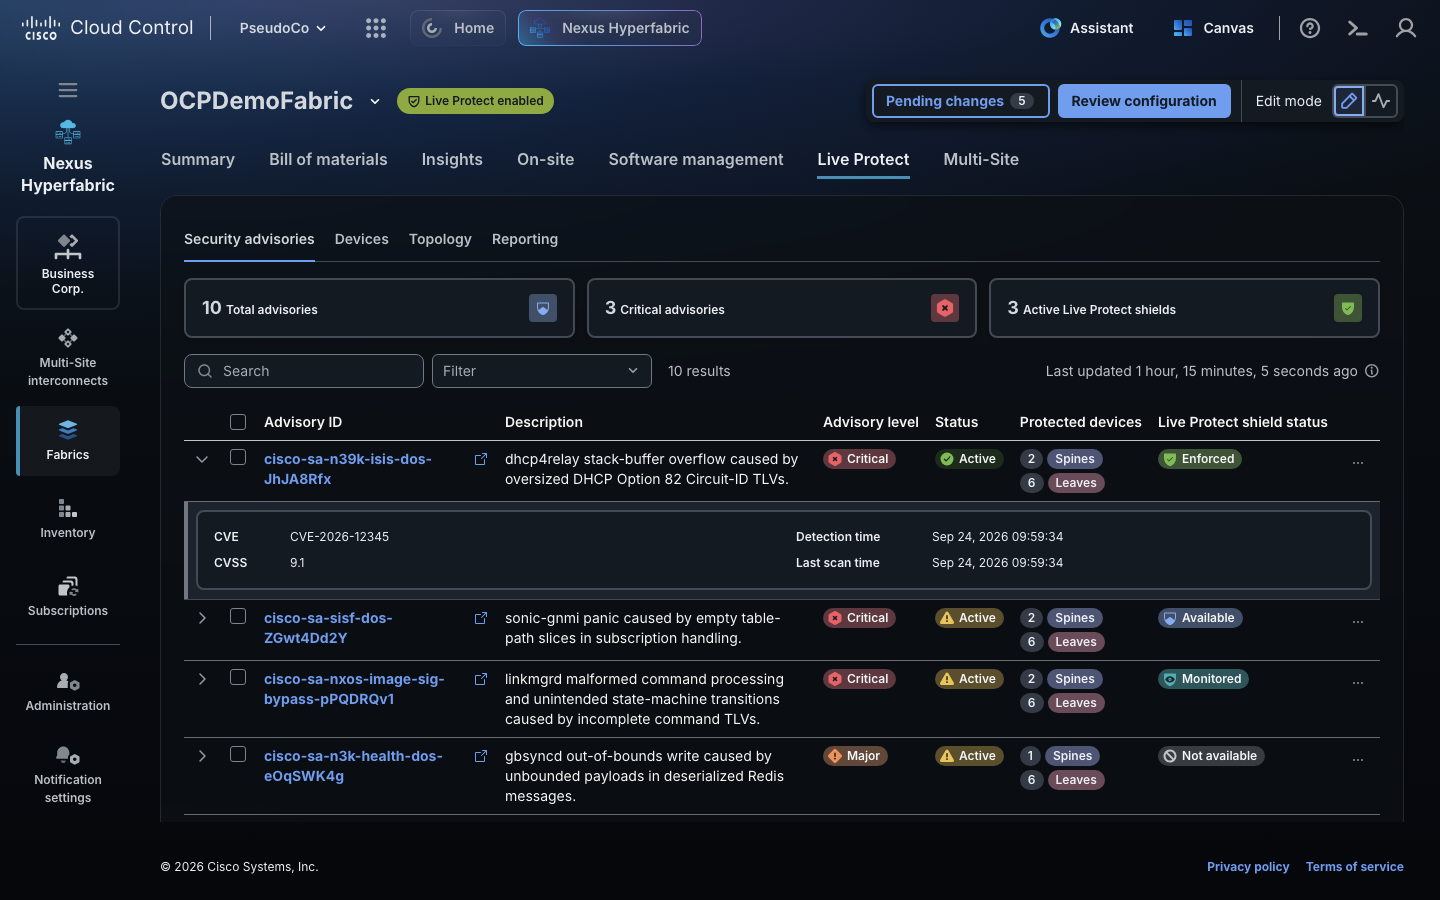This screenshot has width=1440, height=900.
Task: Select the Critical advisories summary card
Action: (782, 308)
